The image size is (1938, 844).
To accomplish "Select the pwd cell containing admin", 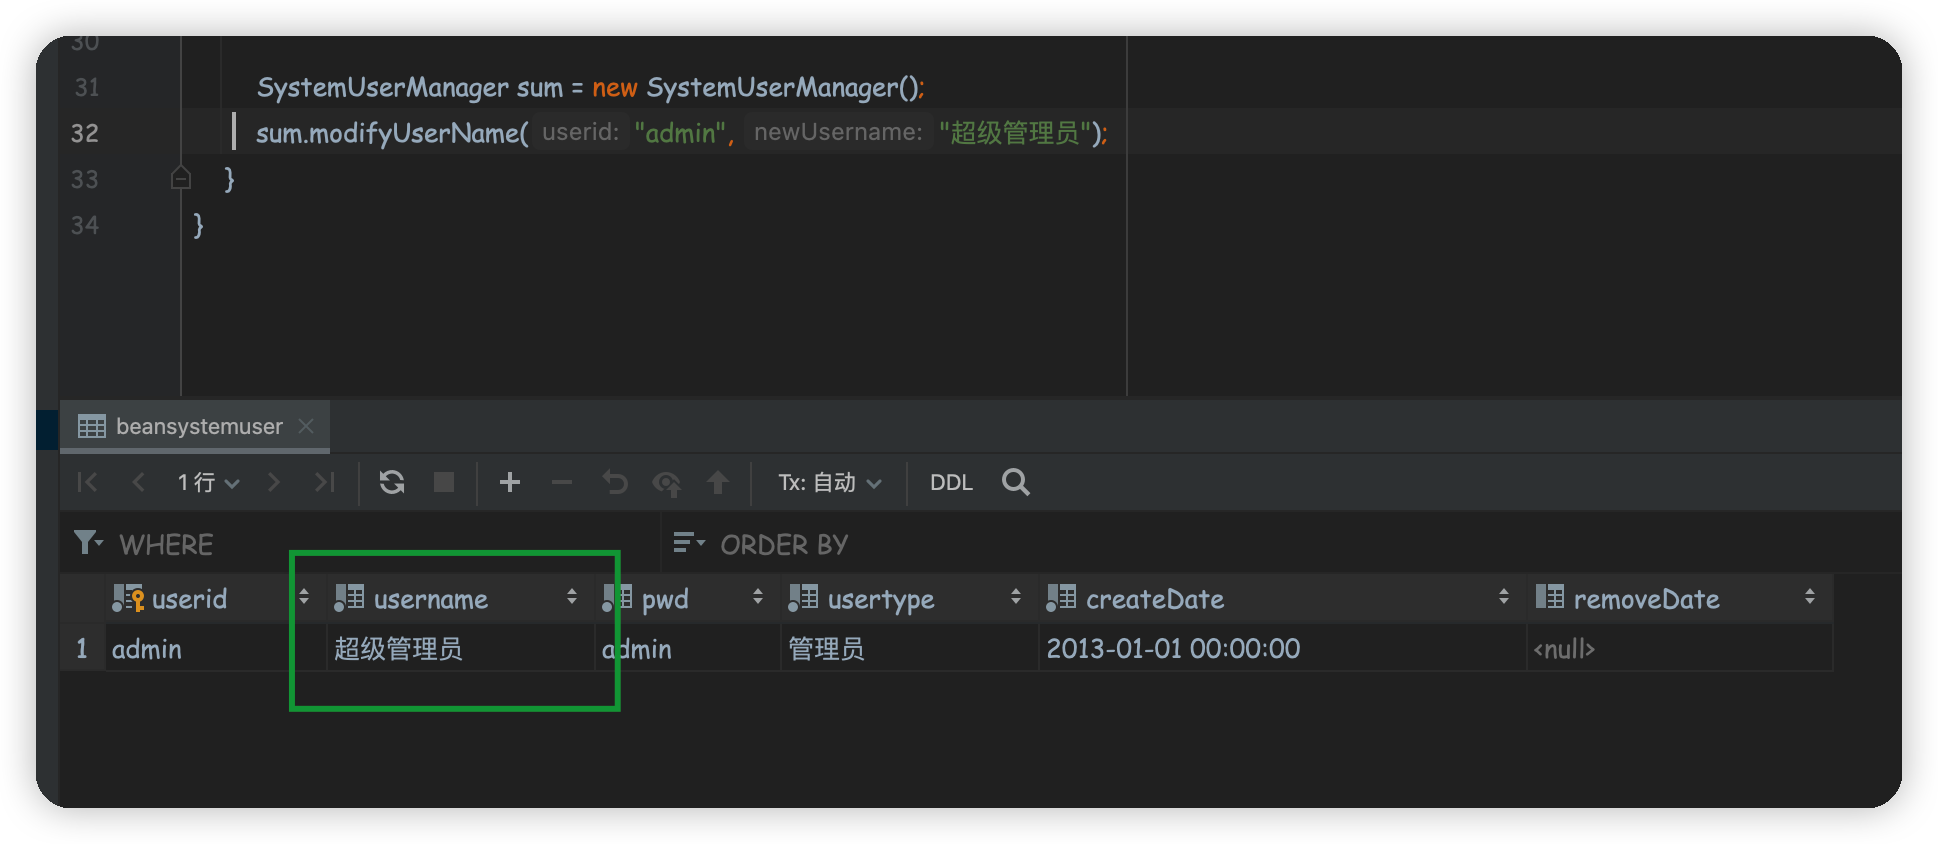I will point(686,649).
